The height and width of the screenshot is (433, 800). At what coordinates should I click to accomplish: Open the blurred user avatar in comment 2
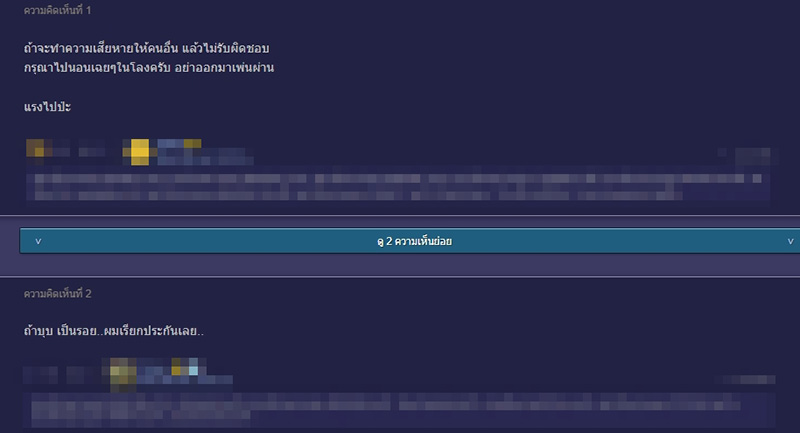click(38, 375)
